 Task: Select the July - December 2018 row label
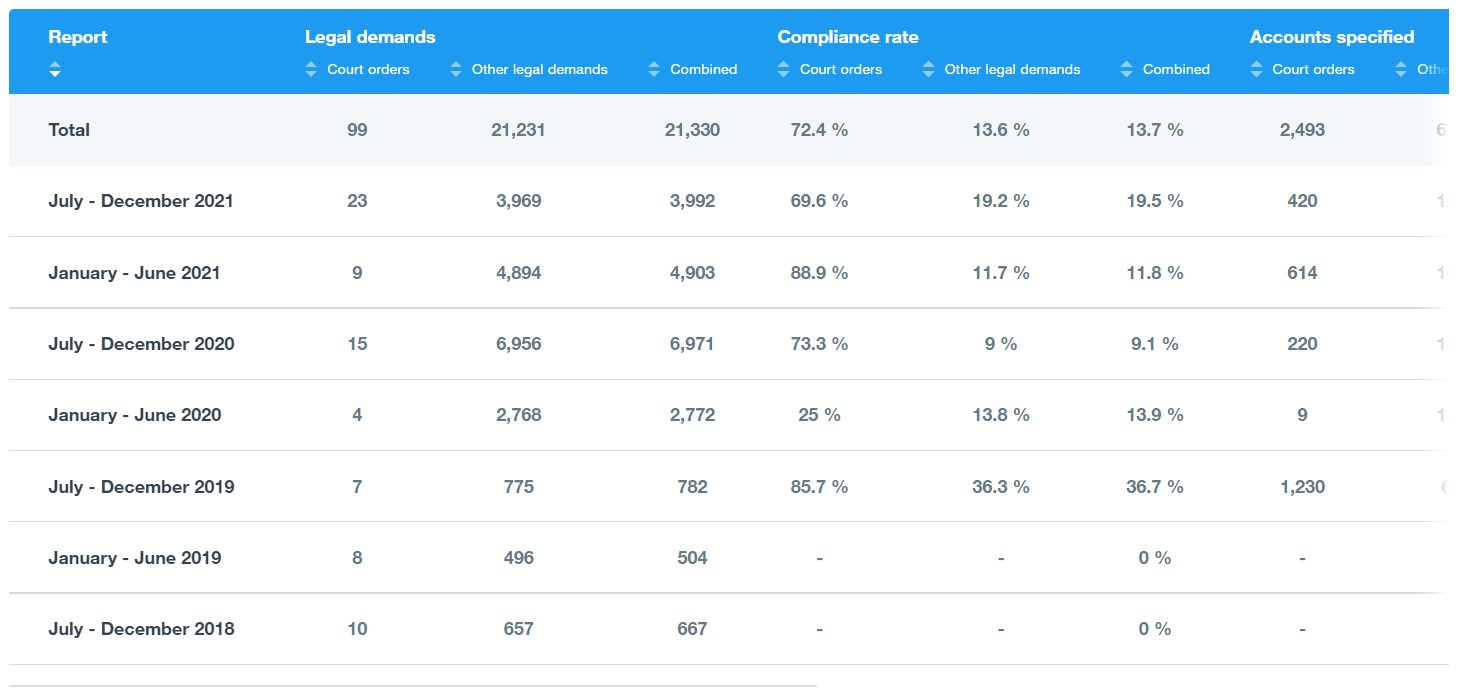(141, 629)
